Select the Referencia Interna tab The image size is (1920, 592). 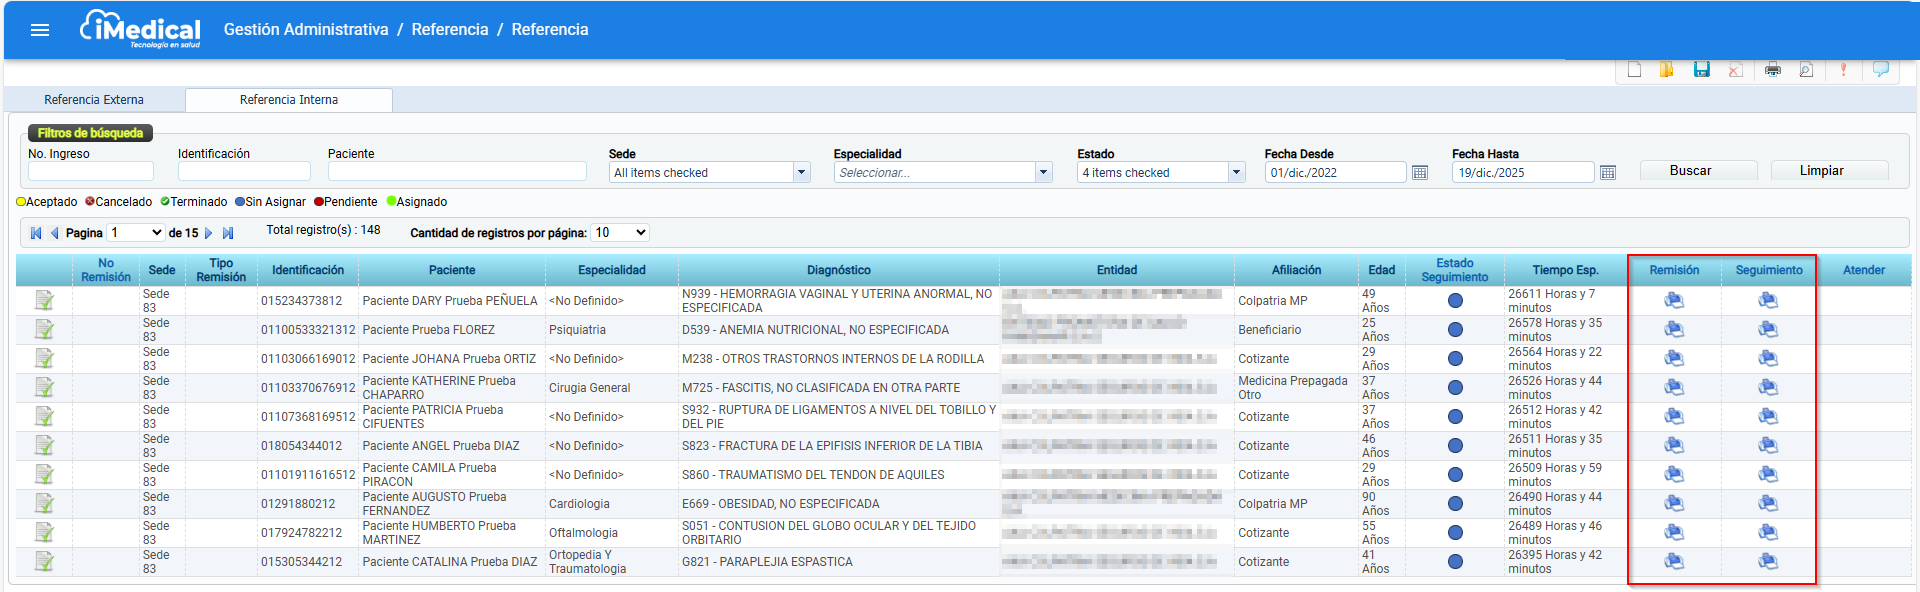point(289,100)
